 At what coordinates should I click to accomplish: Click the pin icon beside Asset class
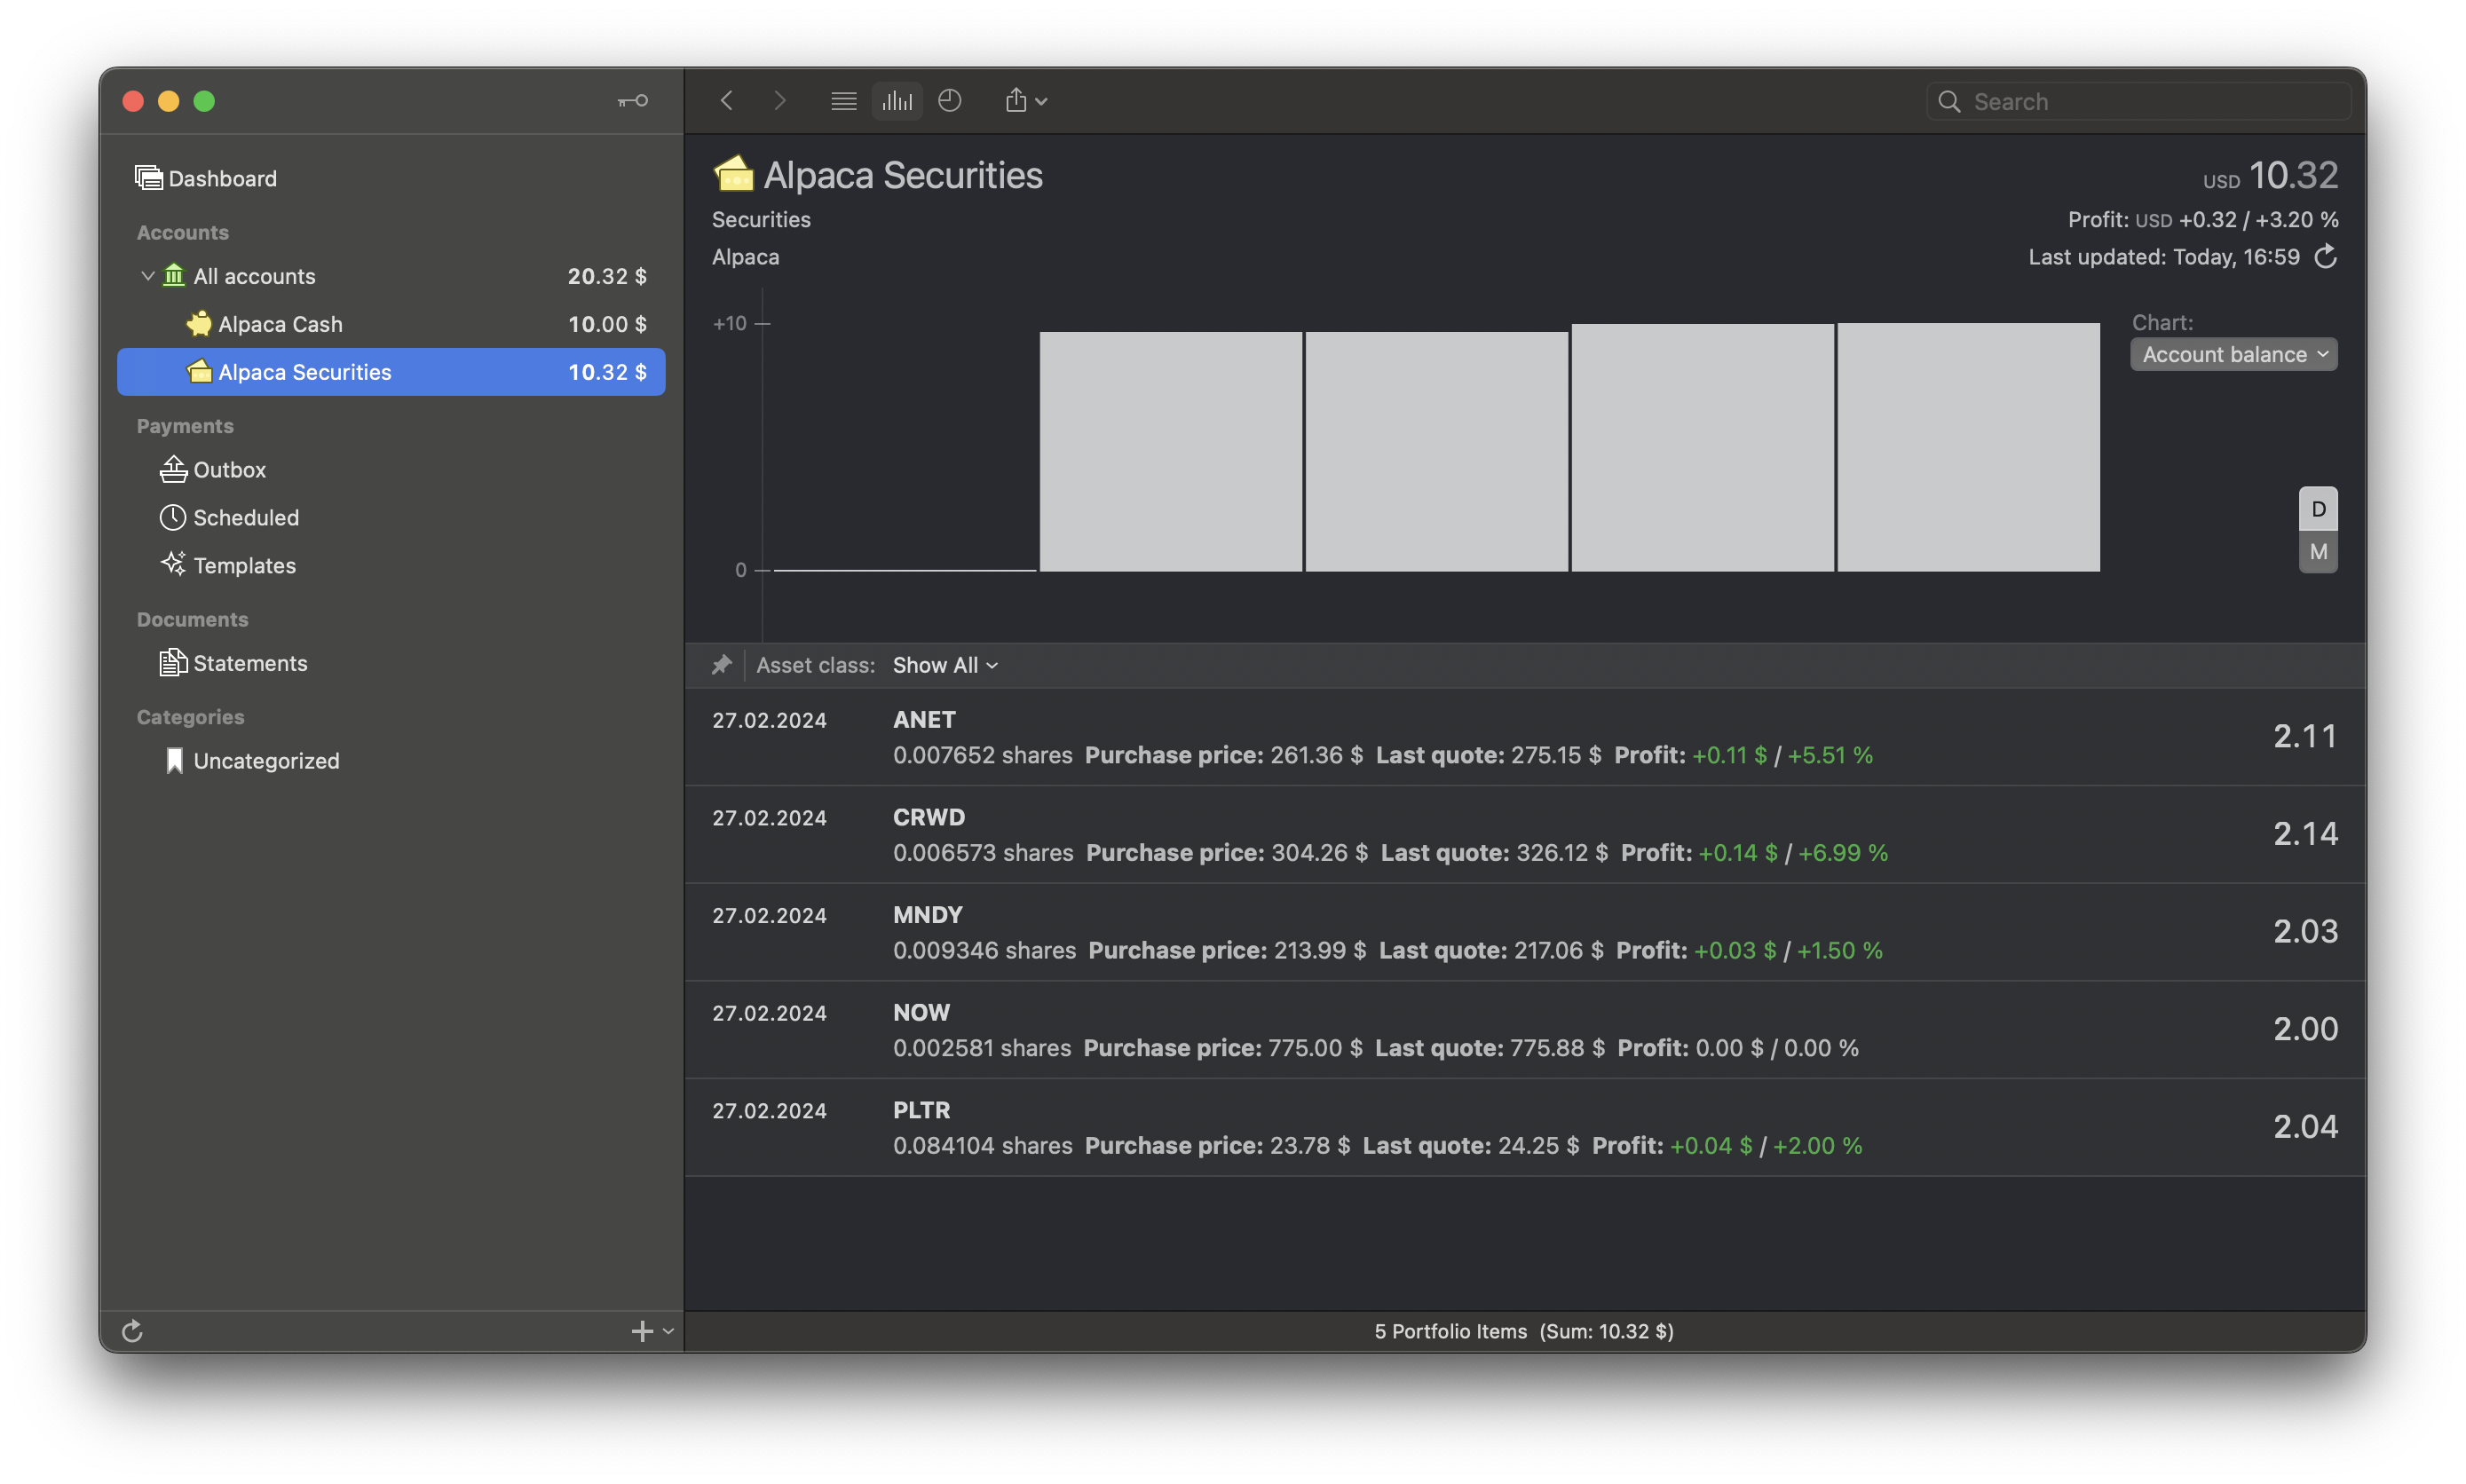(x=721, y=665)
